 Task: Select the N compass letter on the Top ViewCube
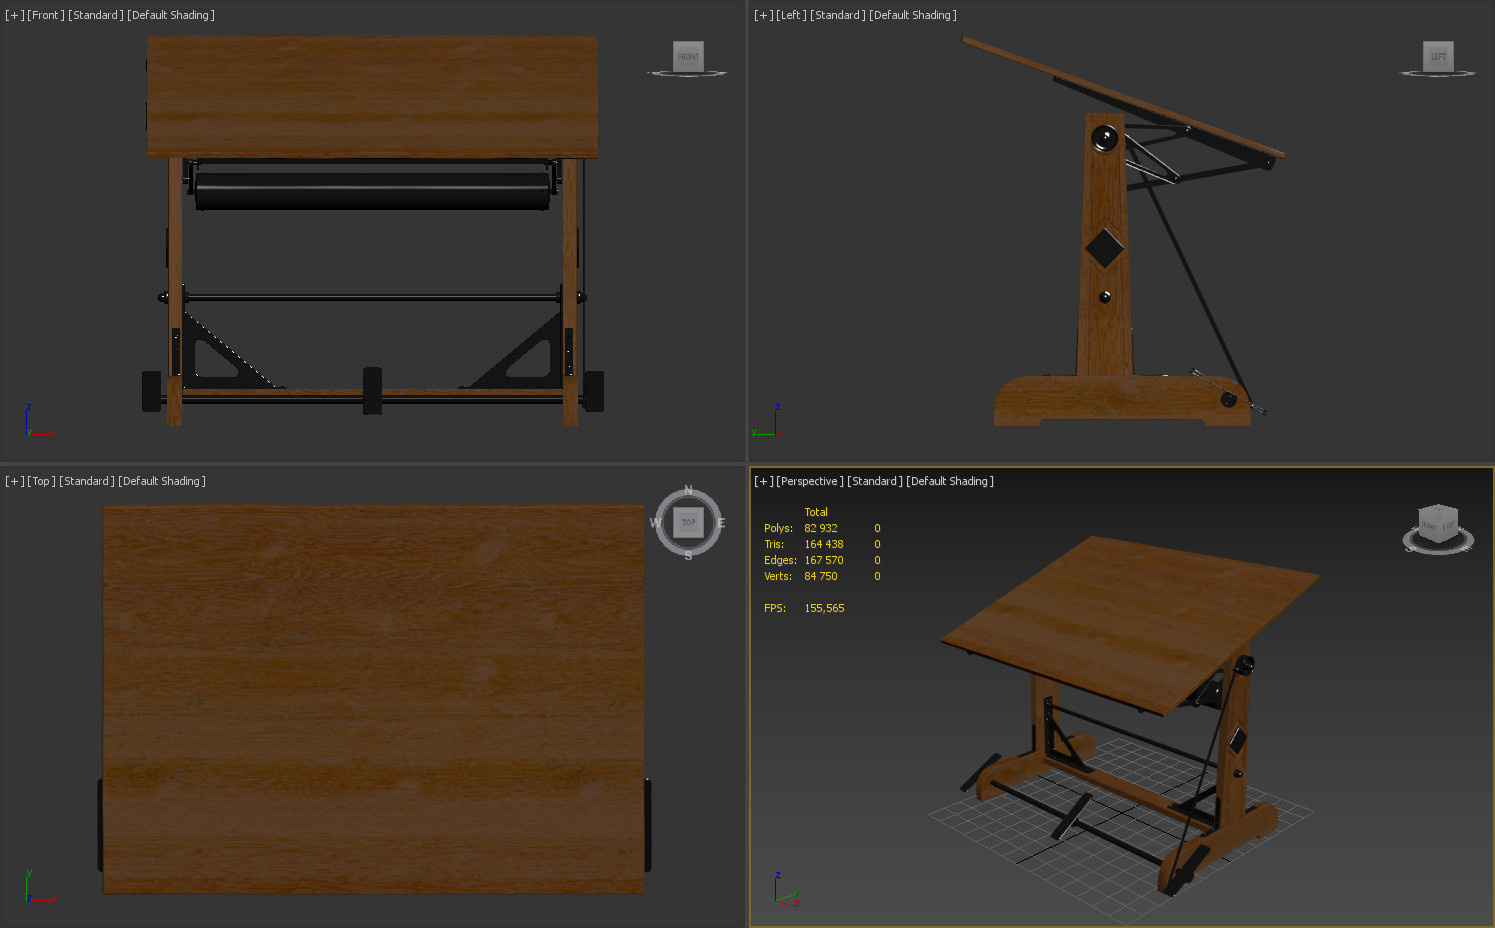(x=688, y=490)
